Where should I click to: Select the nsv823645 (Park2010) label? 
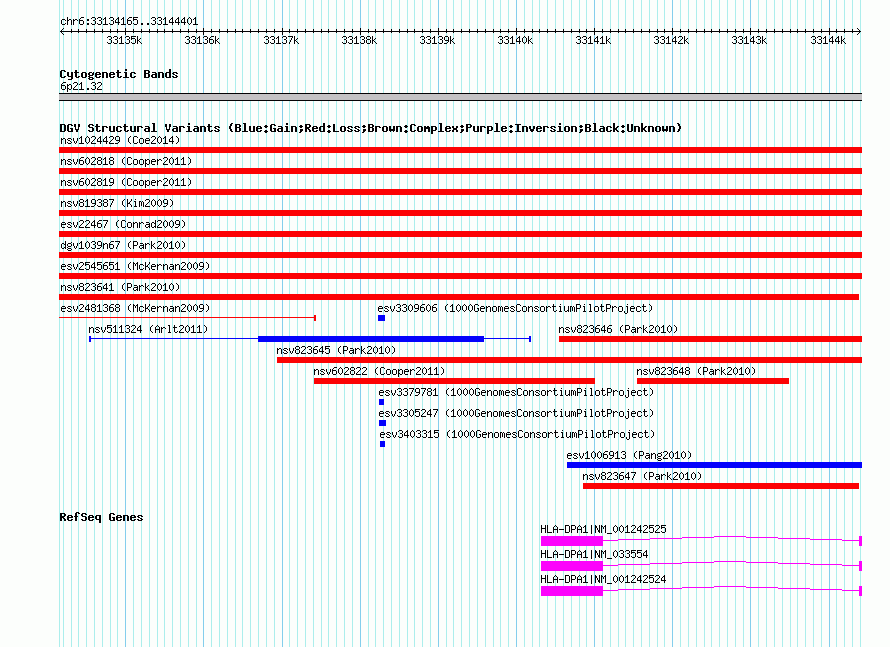336,350
